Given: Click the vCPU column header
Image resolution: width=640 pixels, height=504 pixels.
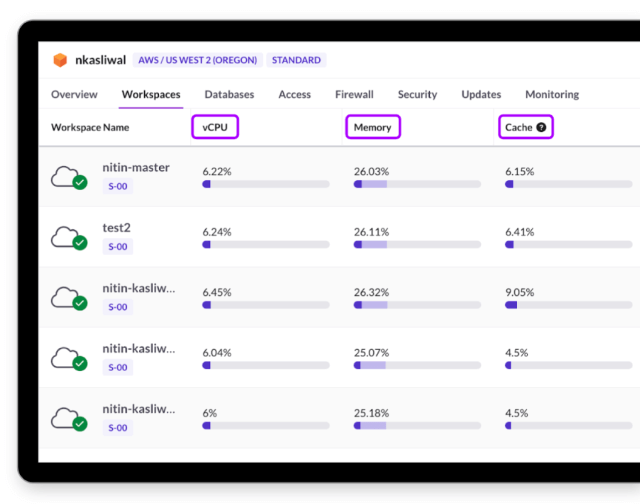Looking at the screenshot, I should pos(215,127).
